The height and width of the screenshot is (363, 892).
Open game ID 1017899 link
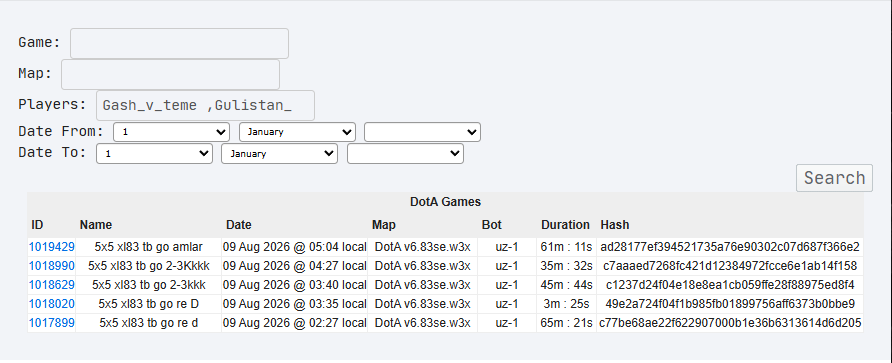click(52, 323)
